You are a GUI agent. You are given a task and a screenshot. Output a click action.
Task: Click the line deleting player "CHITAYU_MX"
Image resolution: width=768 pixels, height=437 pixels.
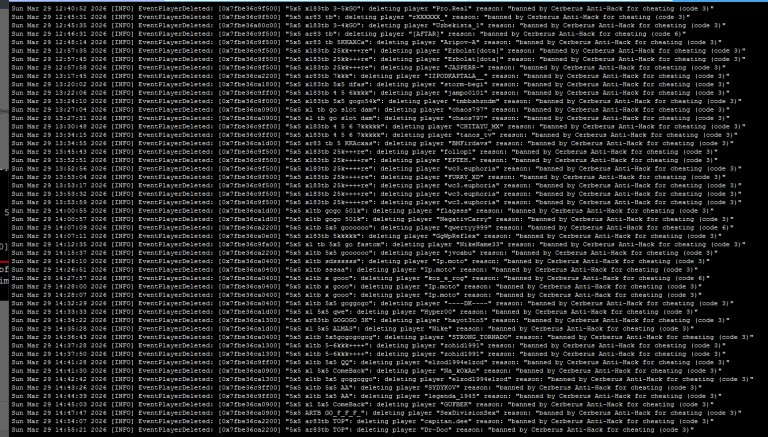click(378, 126)
